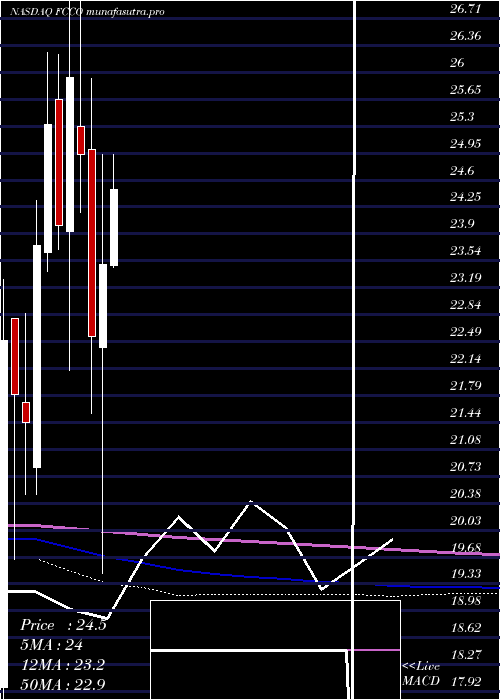Click the white zigzag line peak near 20.38
The height and width of the screenshot is (700, 500).
[251, 502]
